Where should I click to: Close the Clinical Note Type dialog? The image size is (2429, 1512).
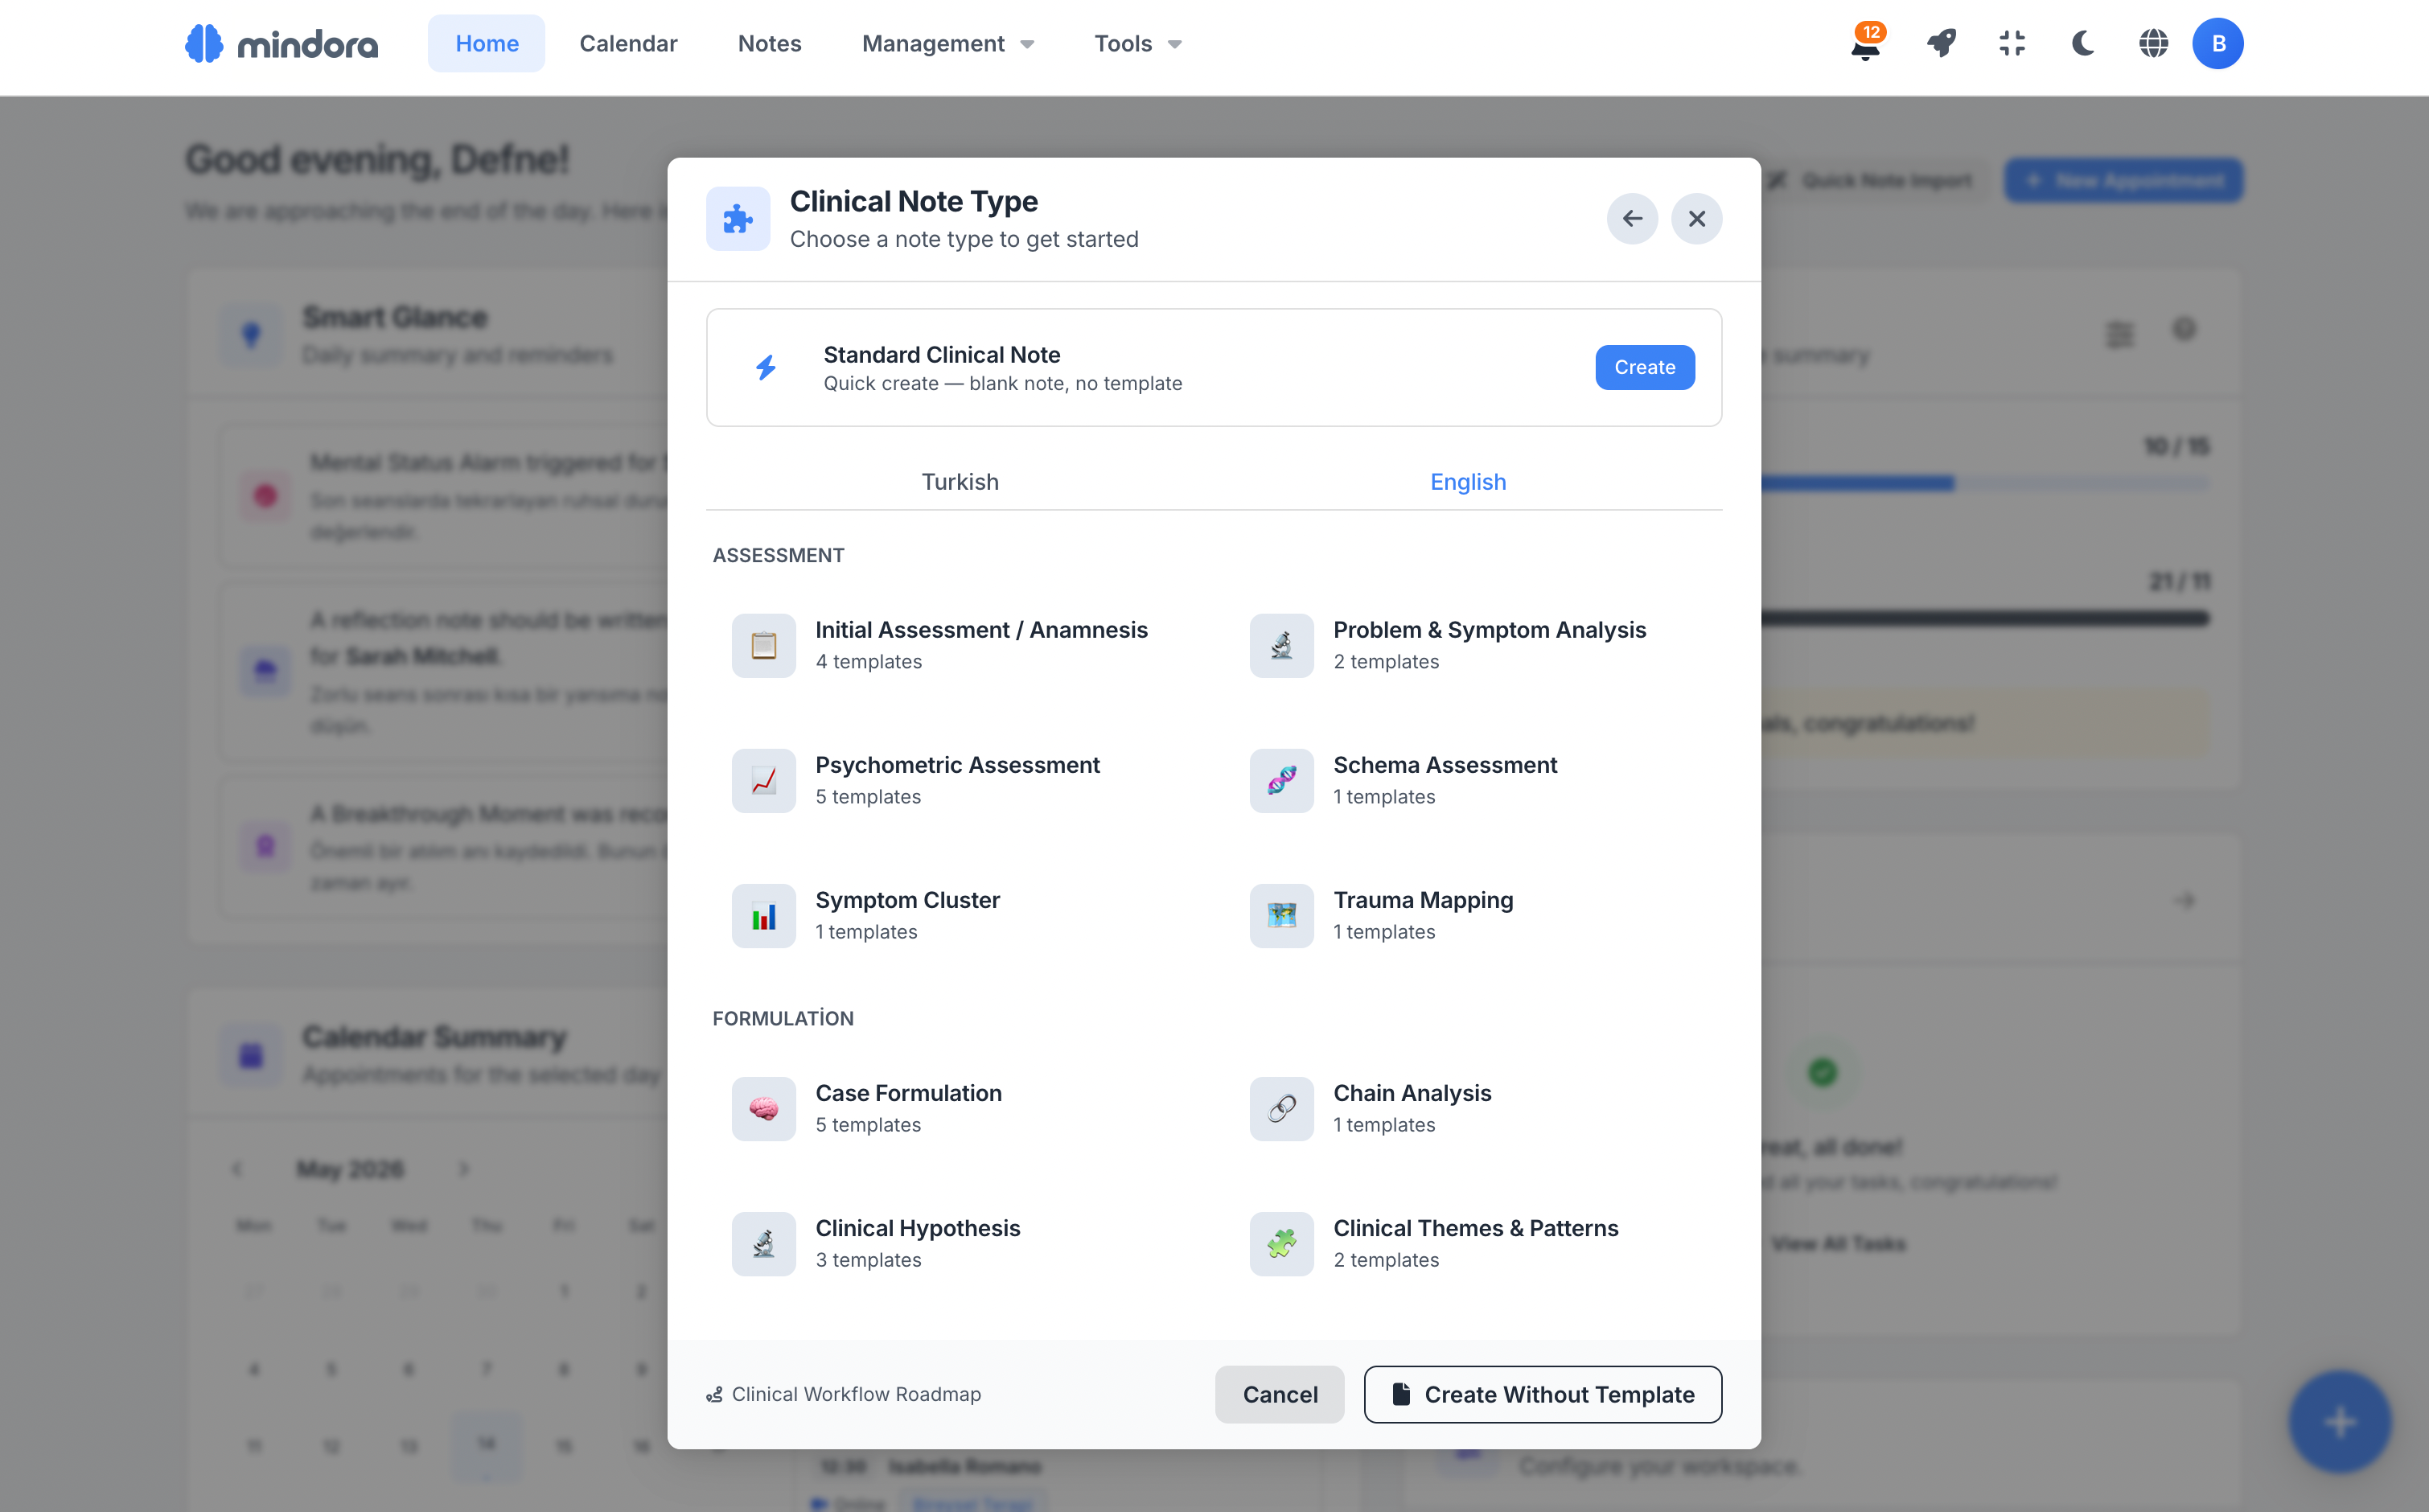[1696, 218]
